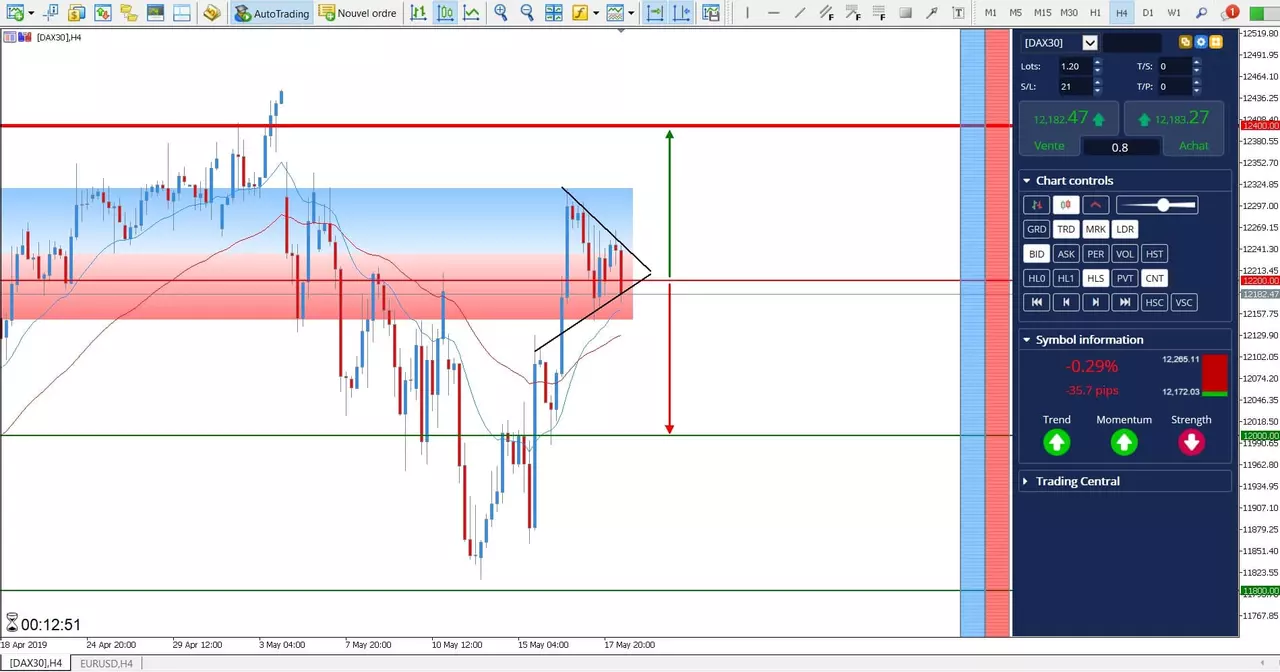1280x672 pixels.
Task: Collapse the Symbol information section
Action: (1026, 340)
